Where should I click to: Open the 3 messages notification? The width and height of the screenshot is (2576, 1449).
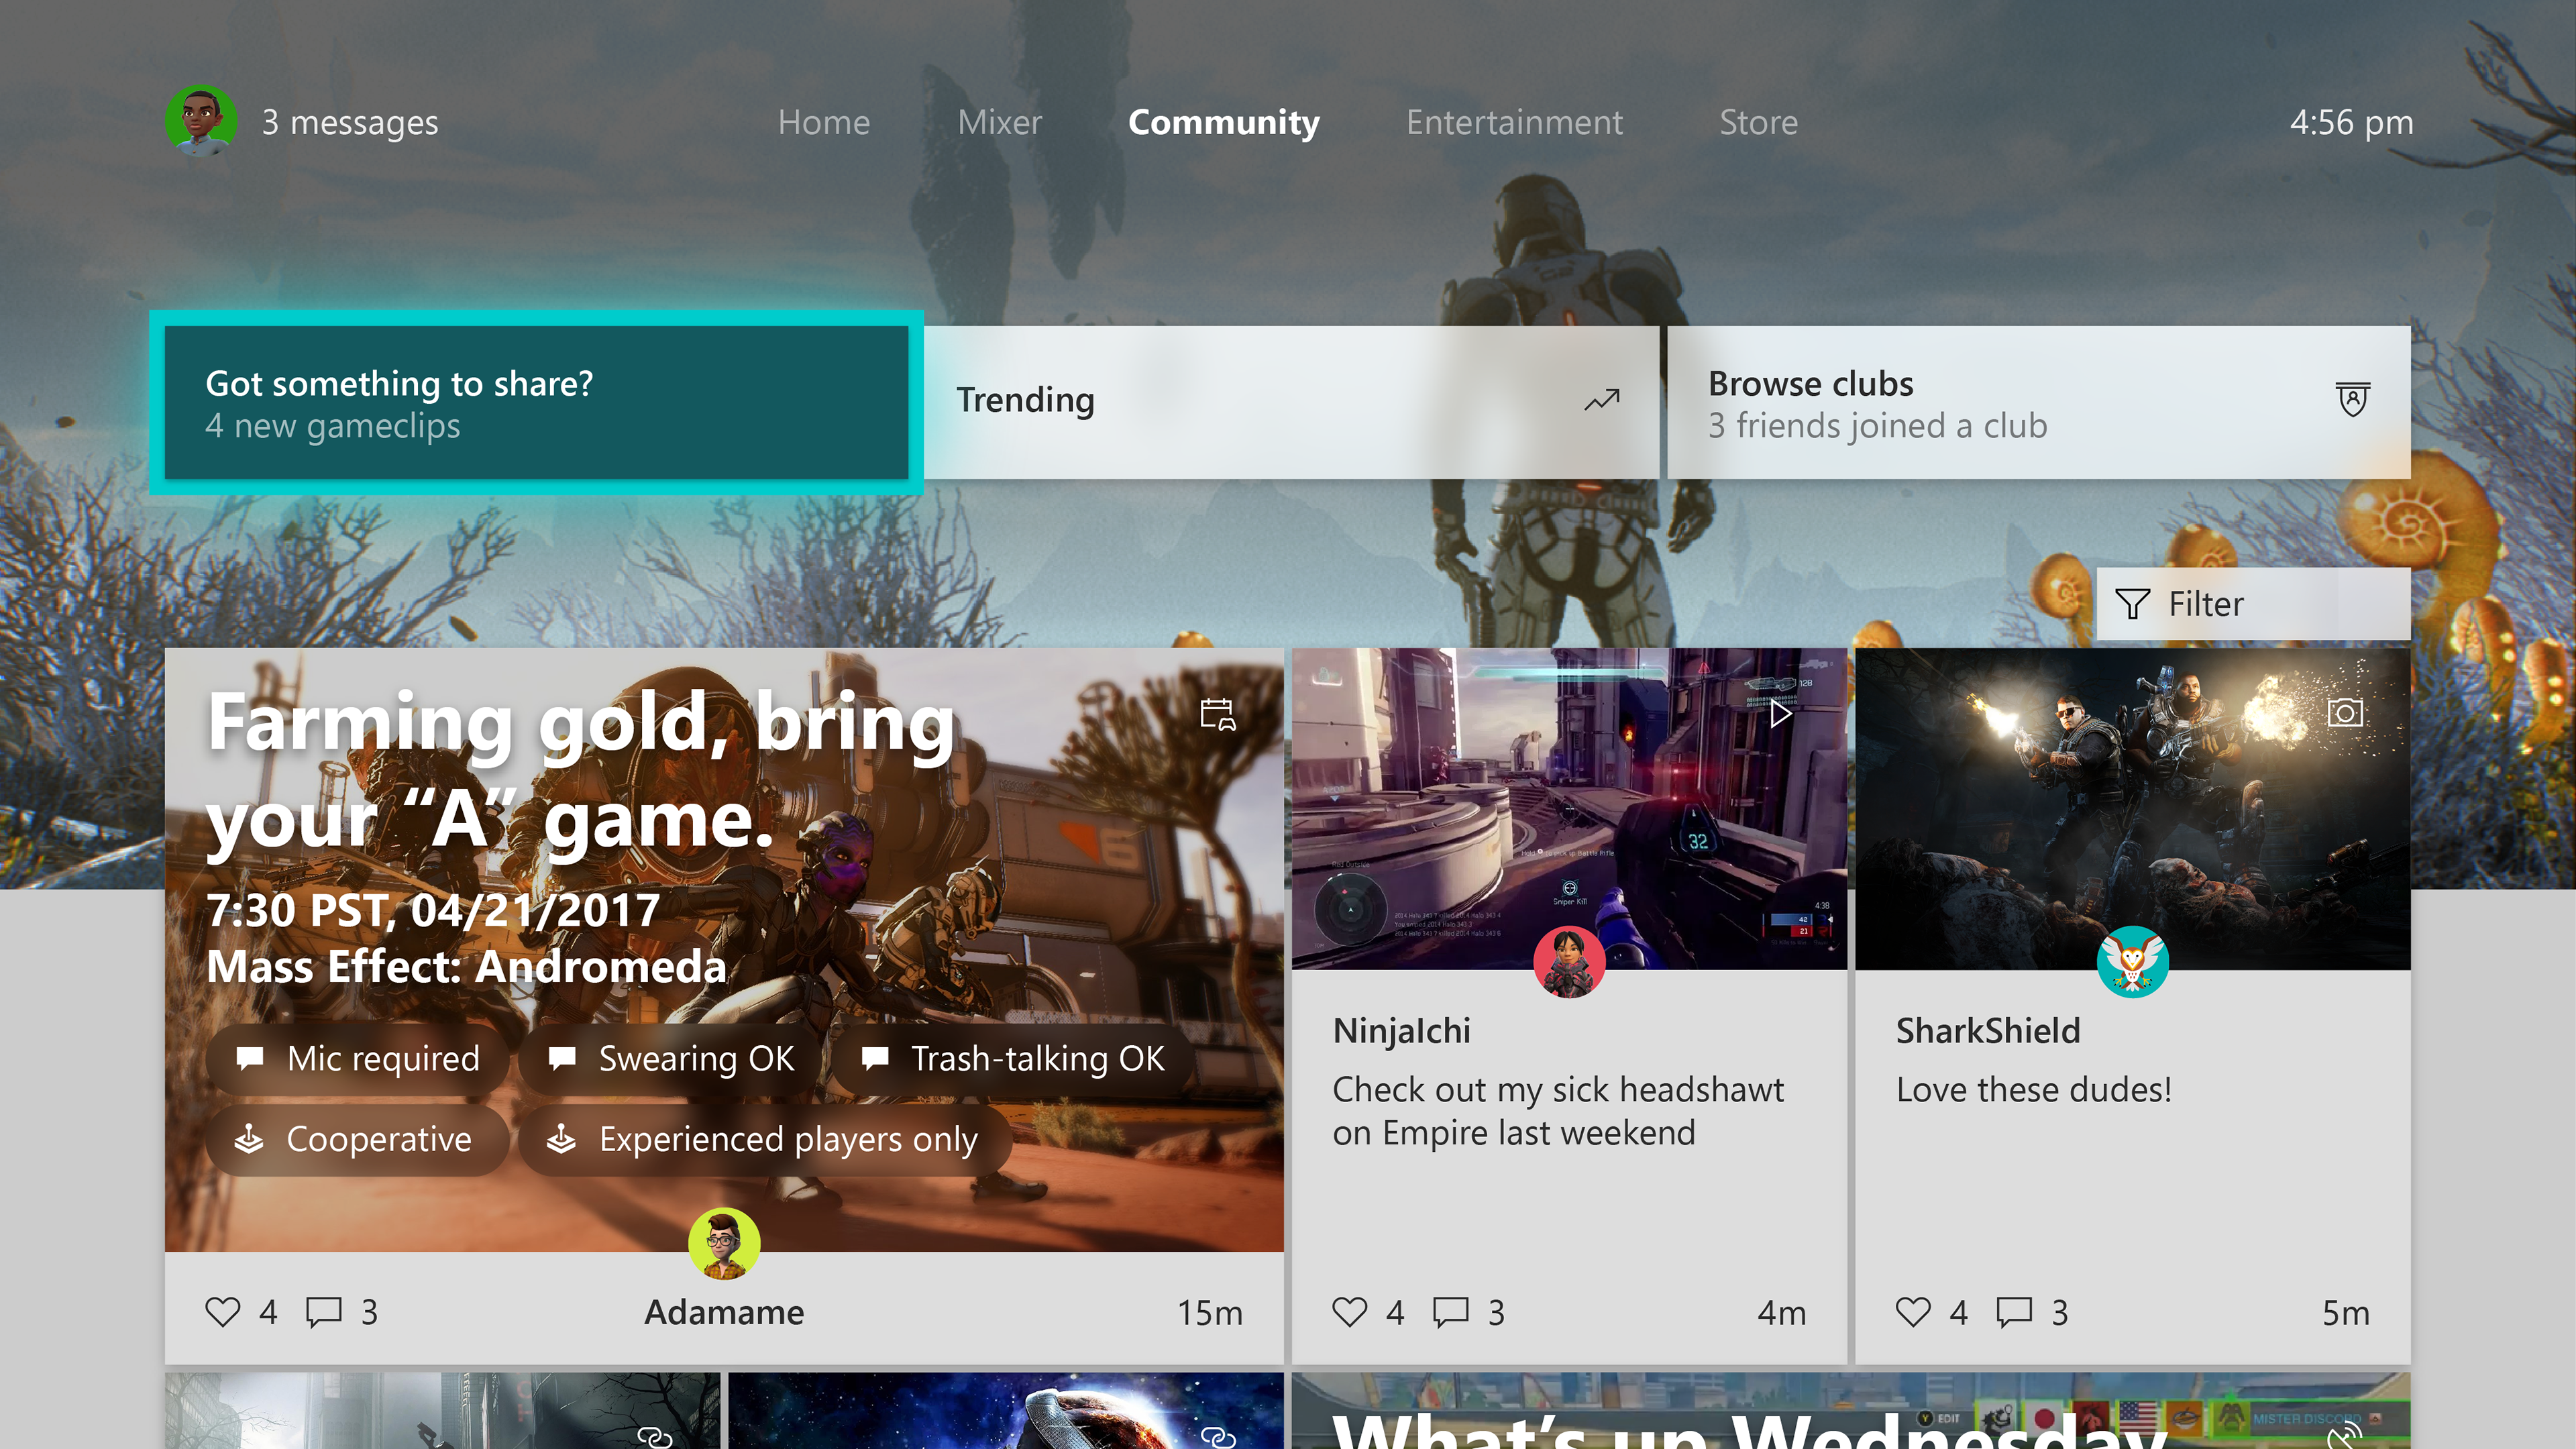point(350,122)
